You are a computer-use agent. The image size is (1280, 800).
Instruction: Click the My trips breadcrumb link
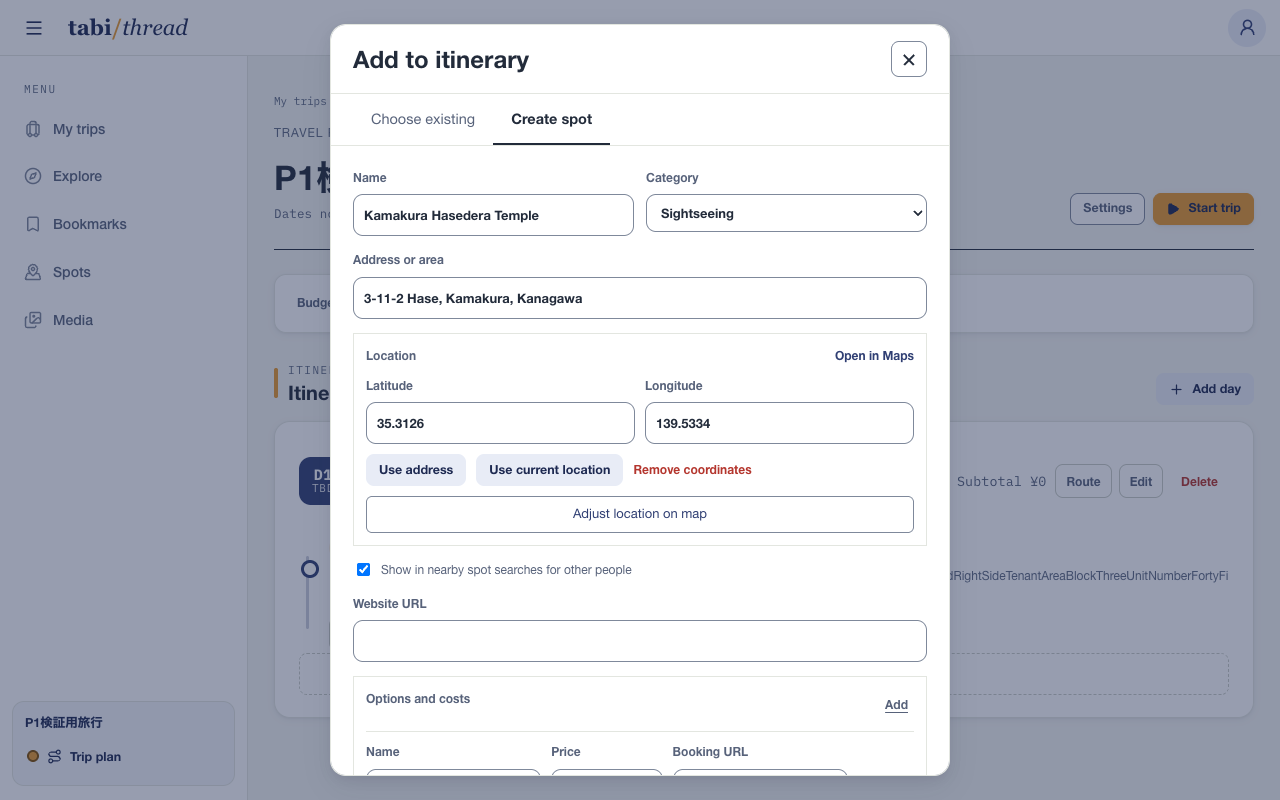tap(300, 101)
